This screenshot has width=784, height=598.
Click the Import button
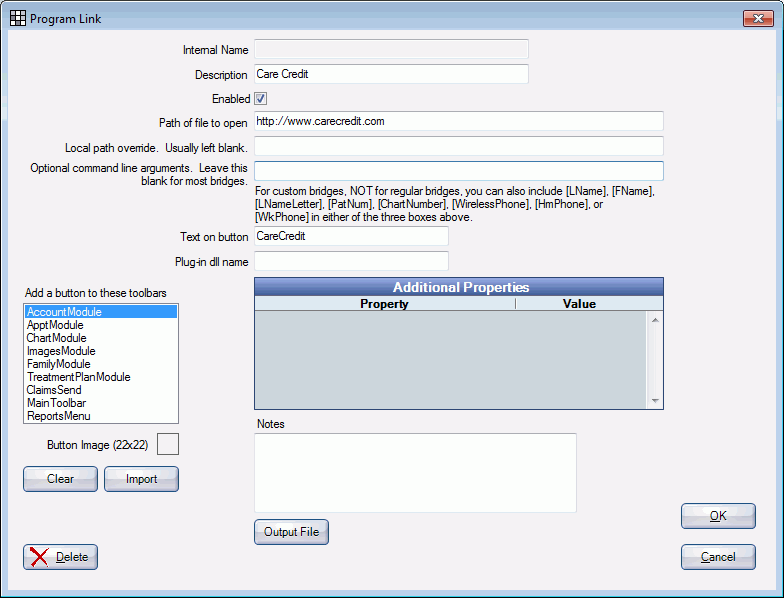tap(142, 479)
